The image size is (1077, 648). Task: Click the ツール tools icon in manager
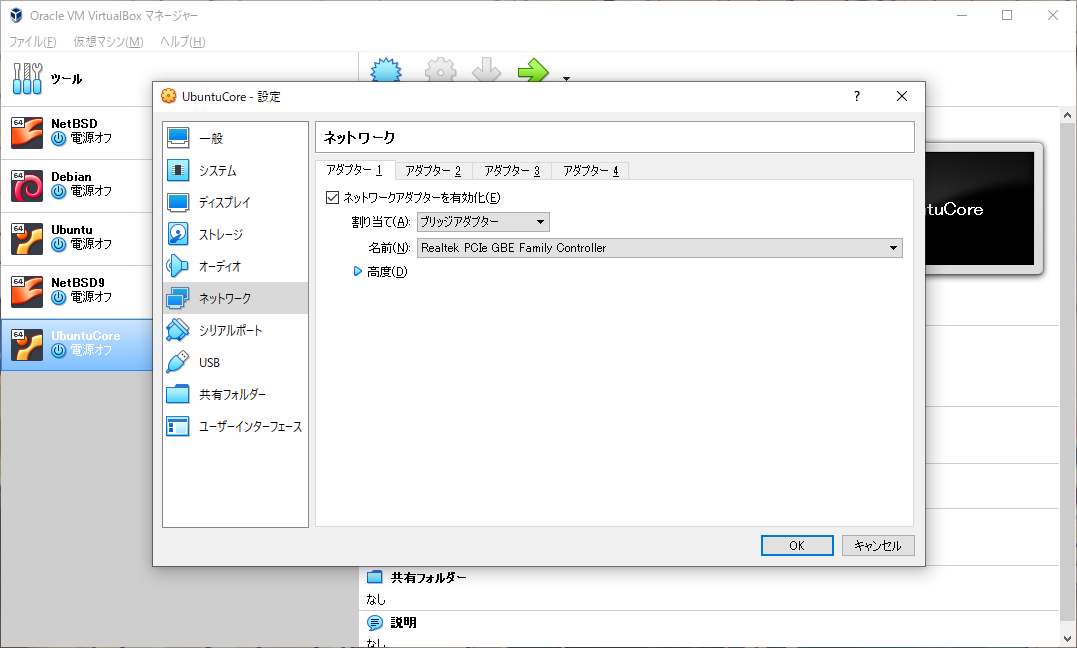[x=27, y=78]
